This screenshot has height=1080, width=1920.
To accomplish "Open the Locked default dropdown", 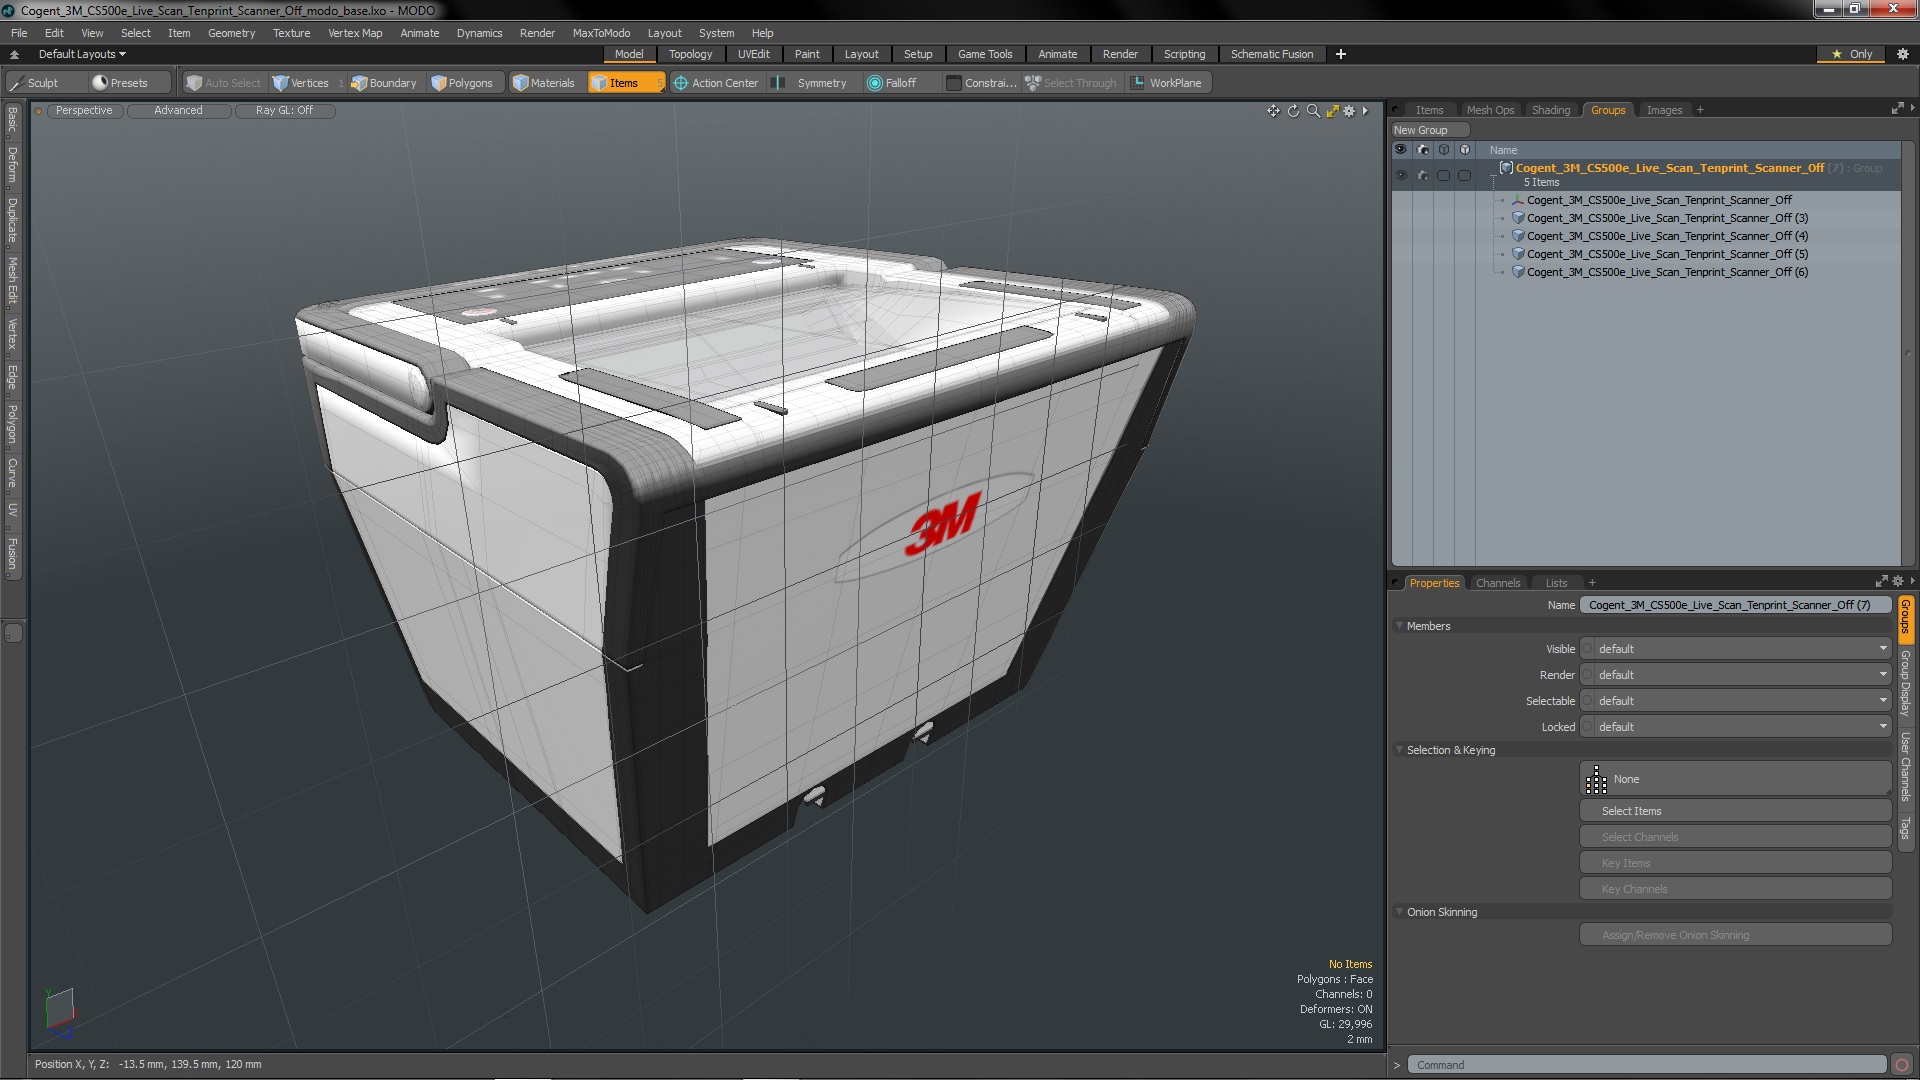I will click(1741, 727).
